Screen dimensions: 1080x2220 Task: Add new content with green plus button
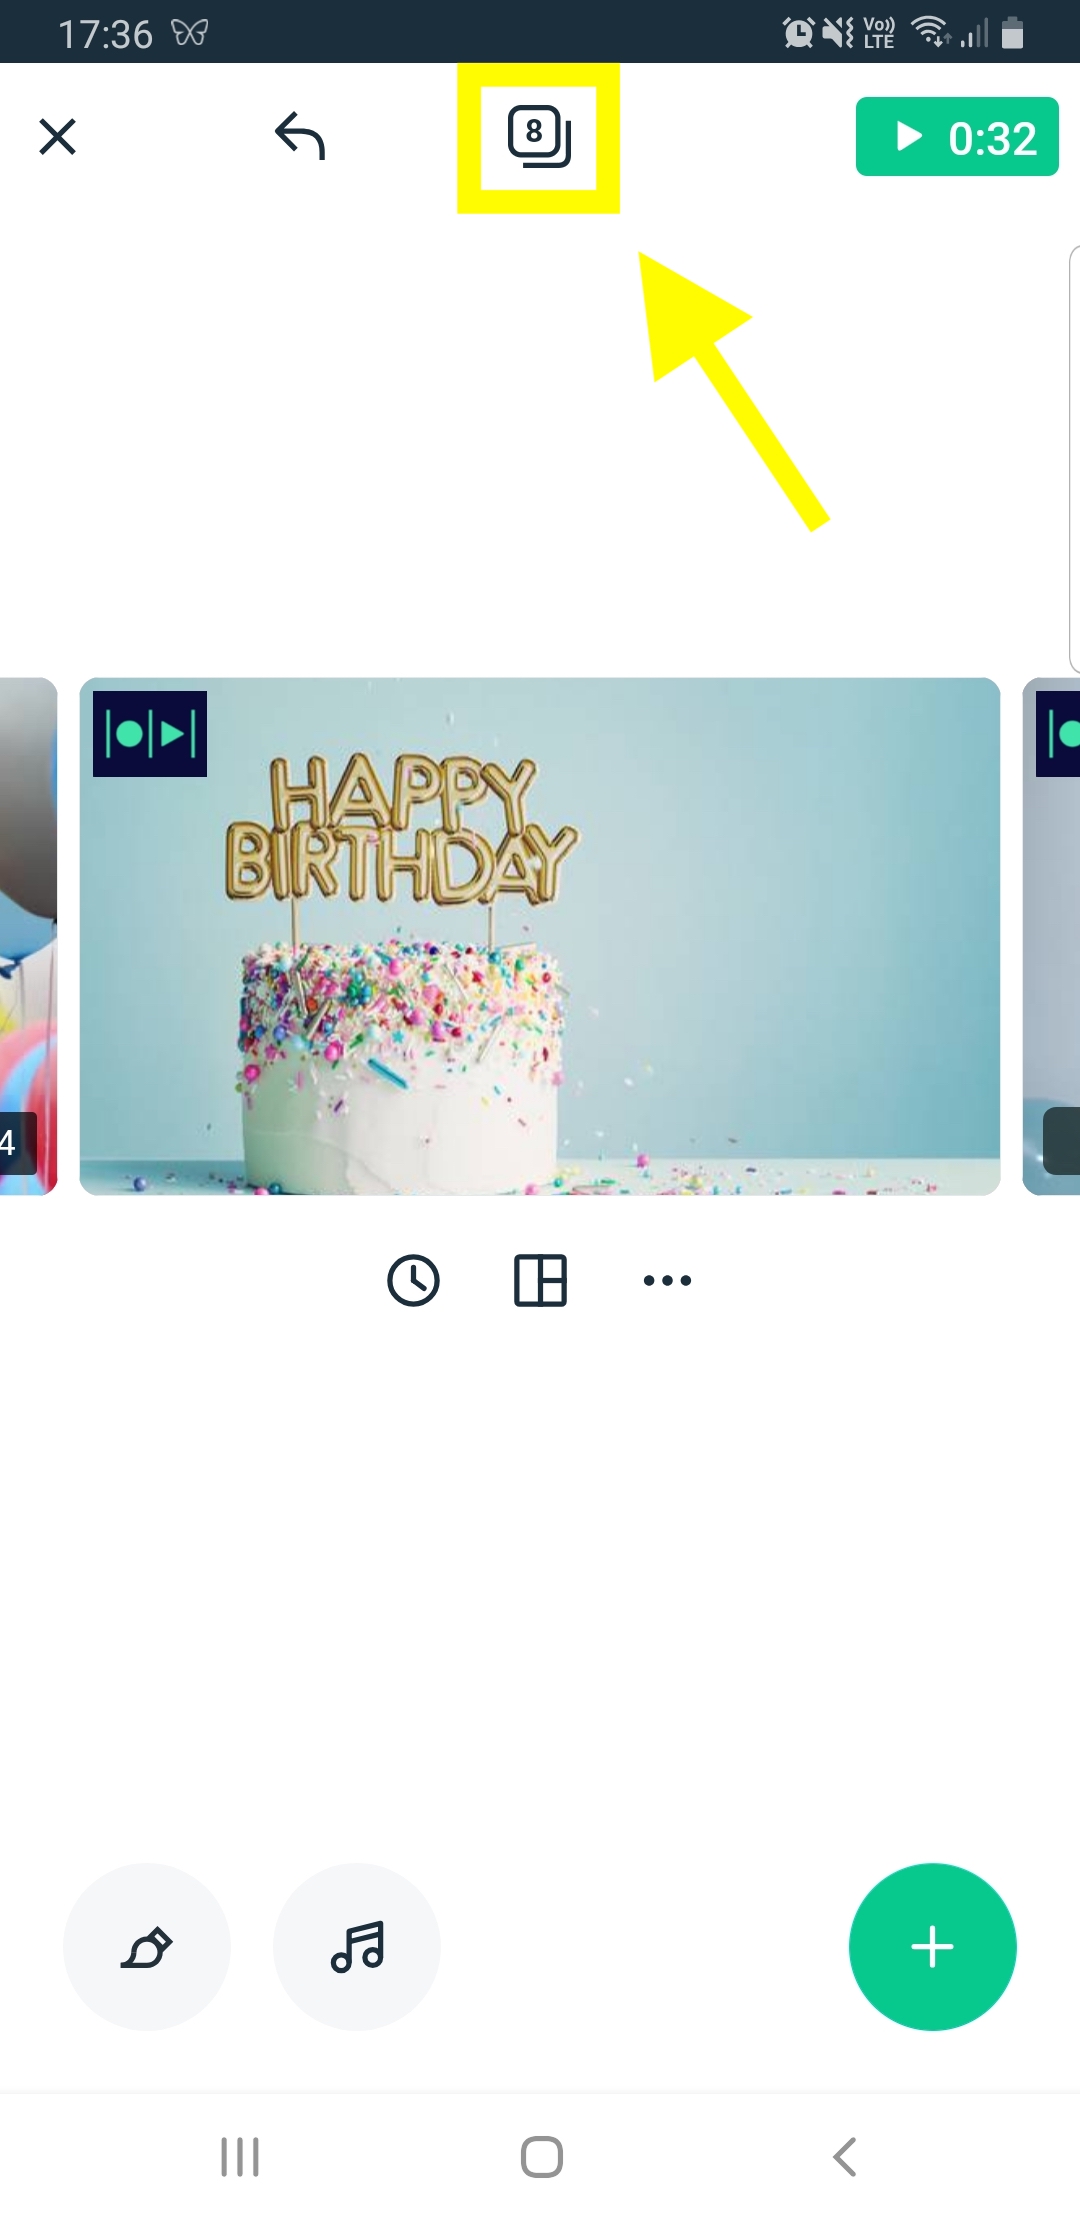pos(933,1947)
